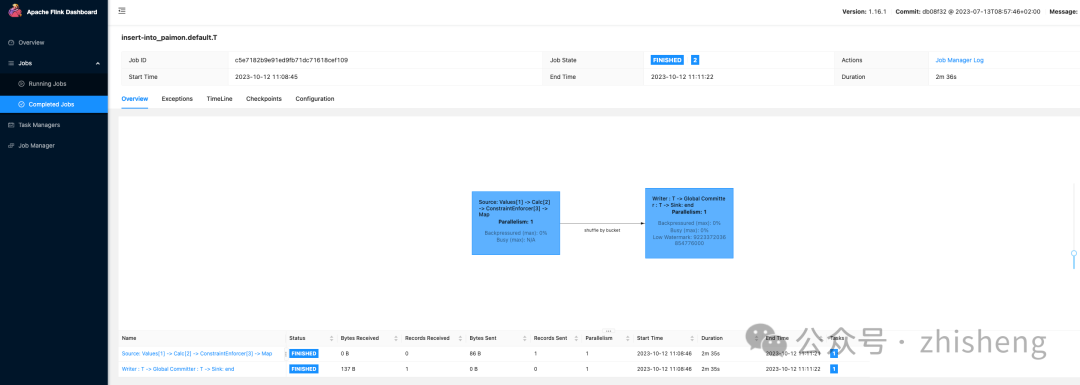Image resolution: width=1080 pixels, height=385 pixels.
Task: Open the Job Manager sidebar entry
Action: coord(32,146)
